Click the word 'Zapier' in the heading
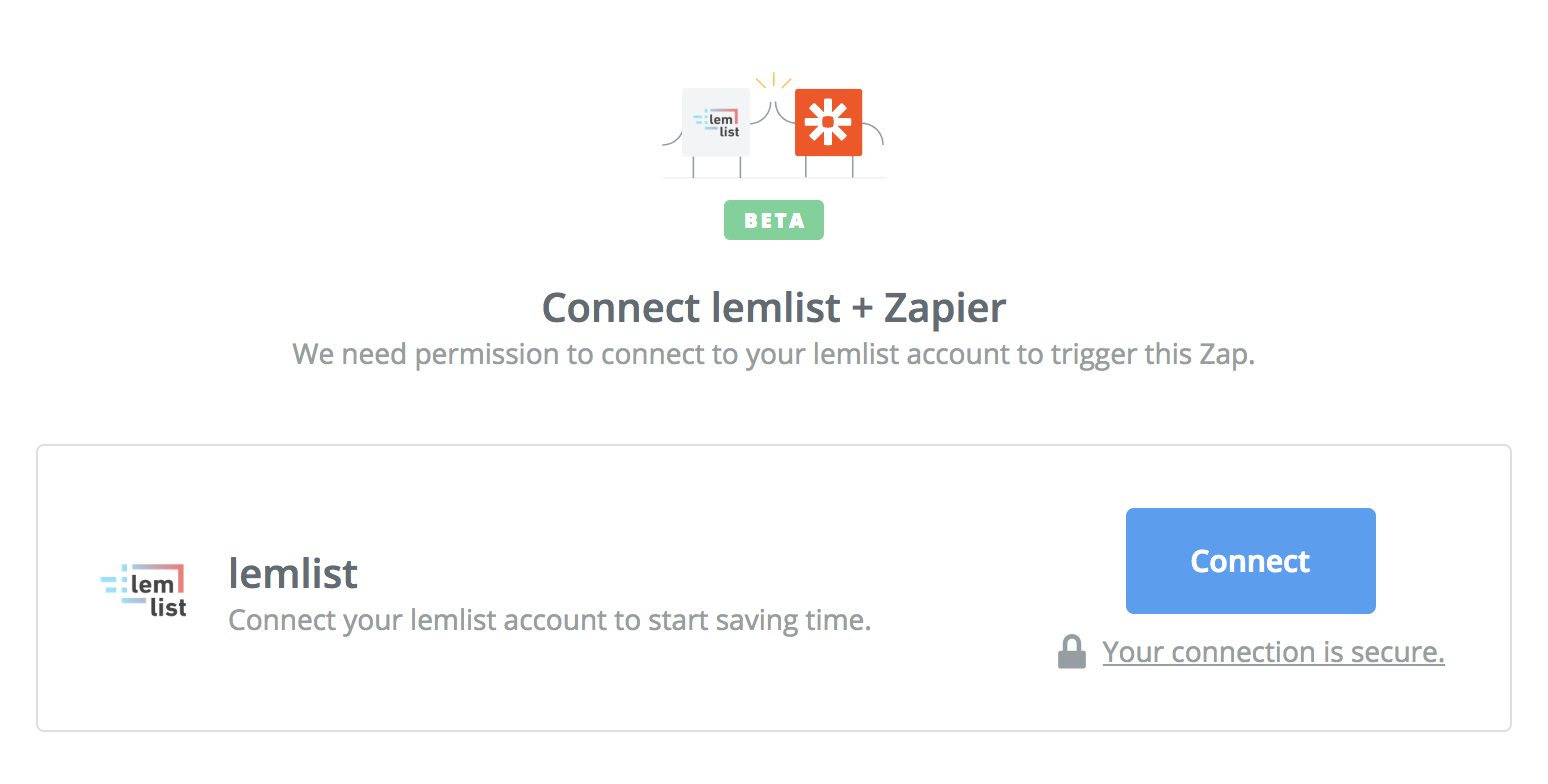Viewport: 1548px width, 784px height. point(945,308)
